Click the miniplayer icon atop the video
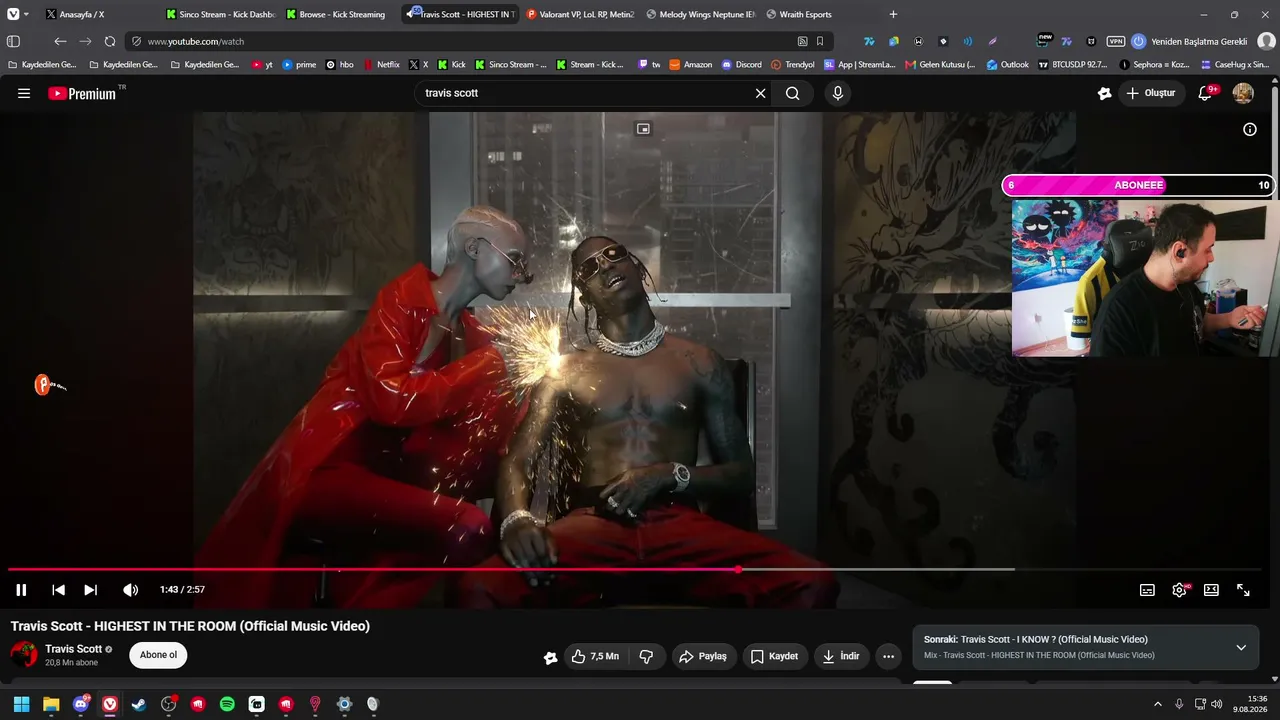This screenshot has height=720, width=1280. [x=643, y=129]
